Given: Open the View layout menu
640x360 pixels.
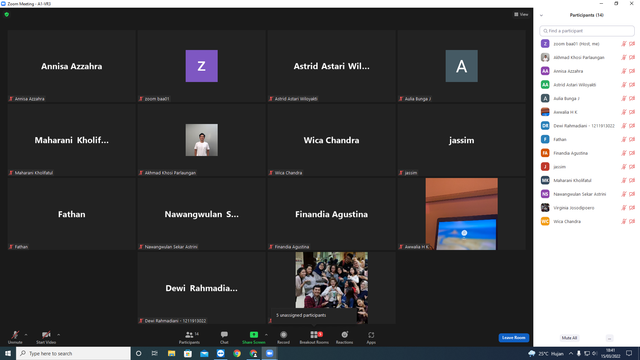Looking at the screenshot, I should coord(521,14).
